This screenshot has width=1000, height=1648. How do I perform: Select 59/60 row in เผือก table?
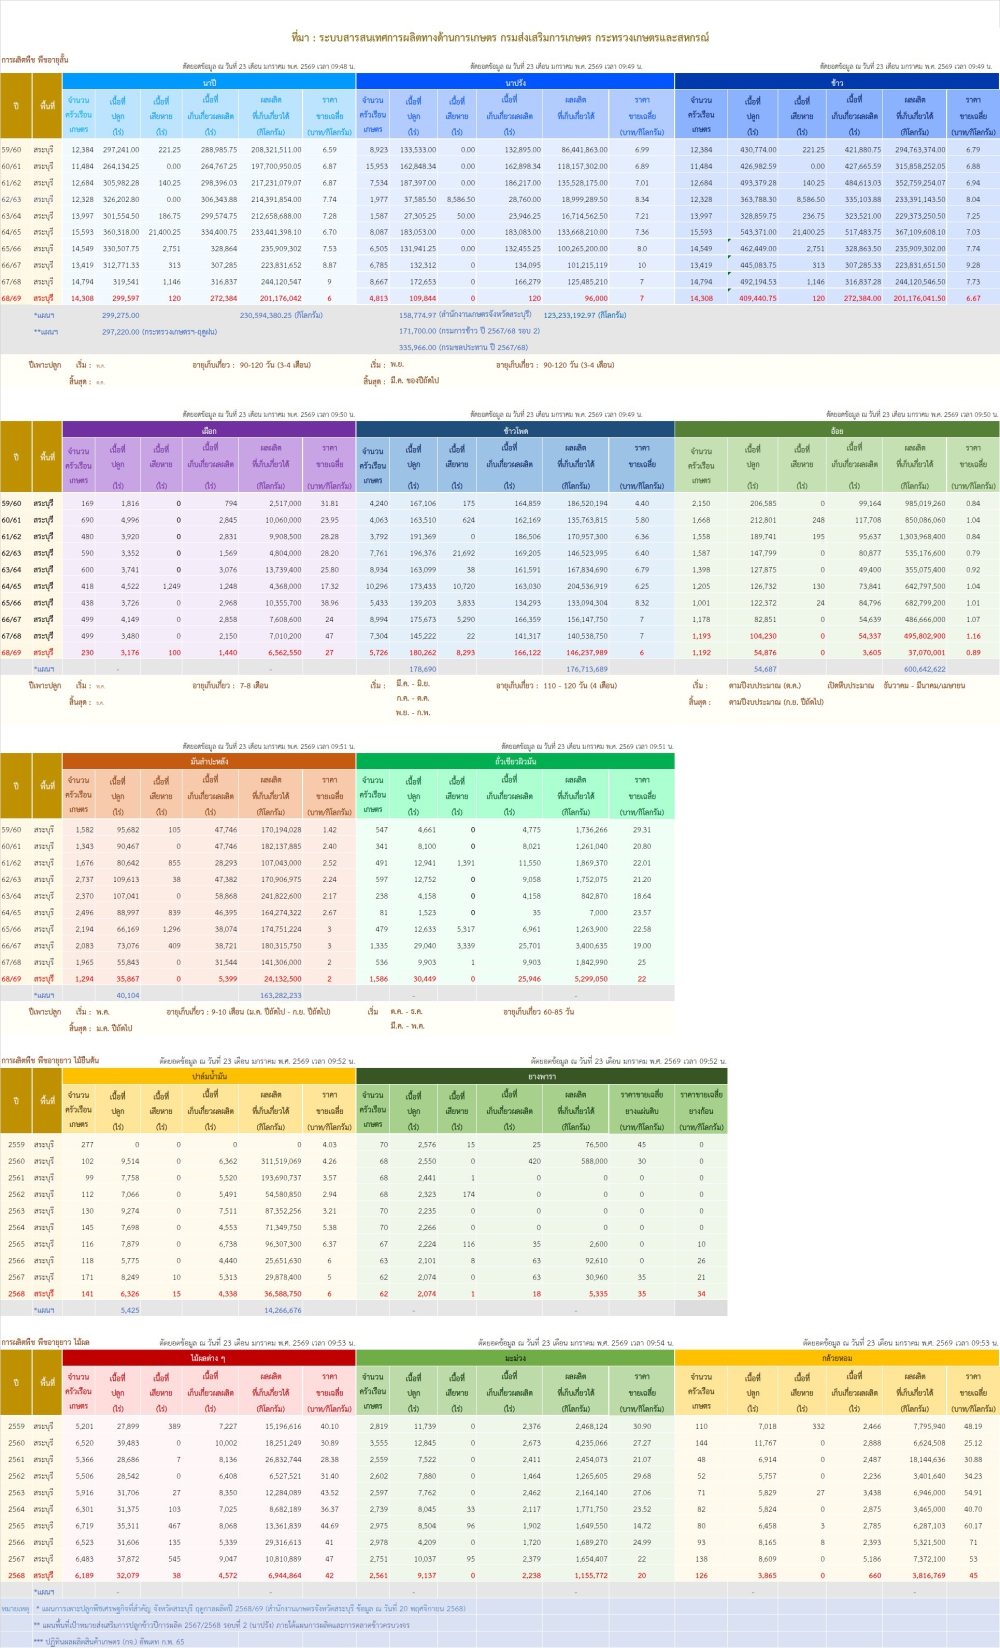12,503
